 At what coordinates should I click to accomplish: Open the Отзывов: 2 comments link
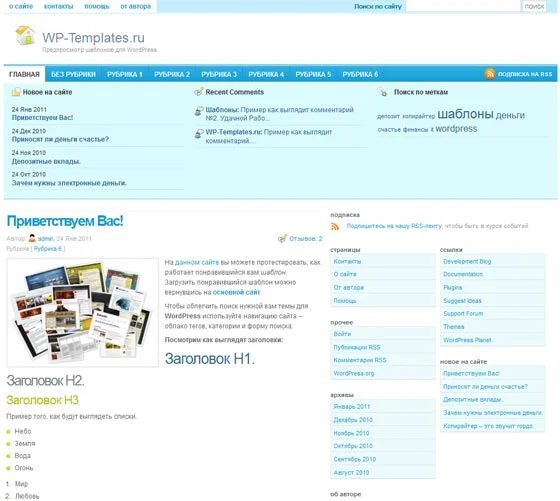[306, 239]
